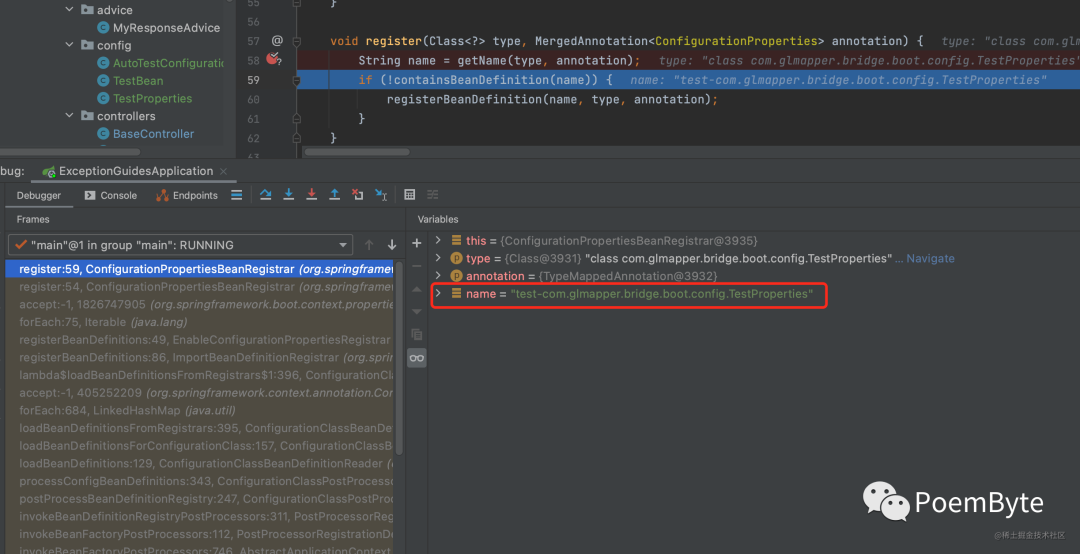Image resolution: width=1080 pixels, height=554 pixels.
Task: Click the Variables panel header
Action: 437,219
